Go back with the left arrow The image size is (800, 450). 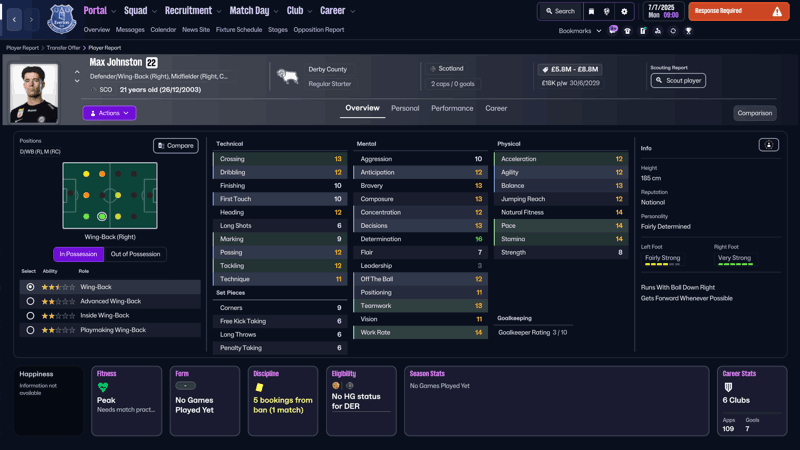(x=14, y=19)
